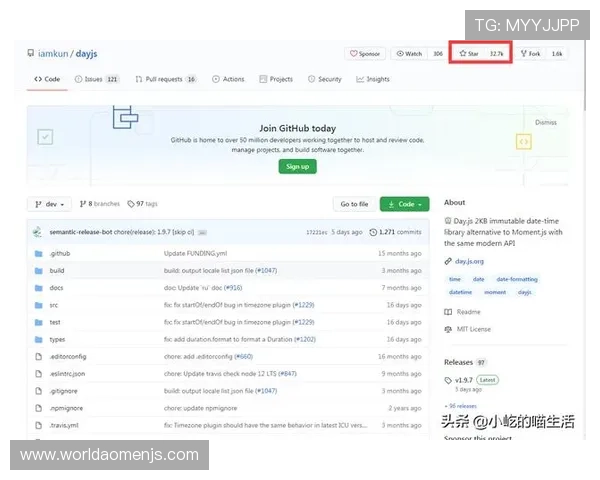The image size is (600, 480).
Task: Select the datetime topic tag
Action: [460, 292]
